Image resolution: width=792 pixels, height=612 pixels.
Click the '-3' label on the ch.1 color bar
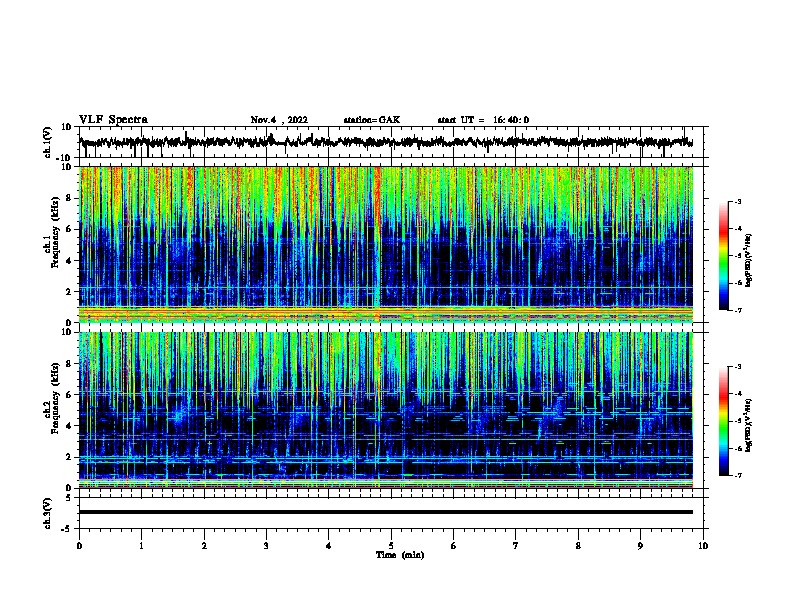pyautogui.click(x=737, y=201)
